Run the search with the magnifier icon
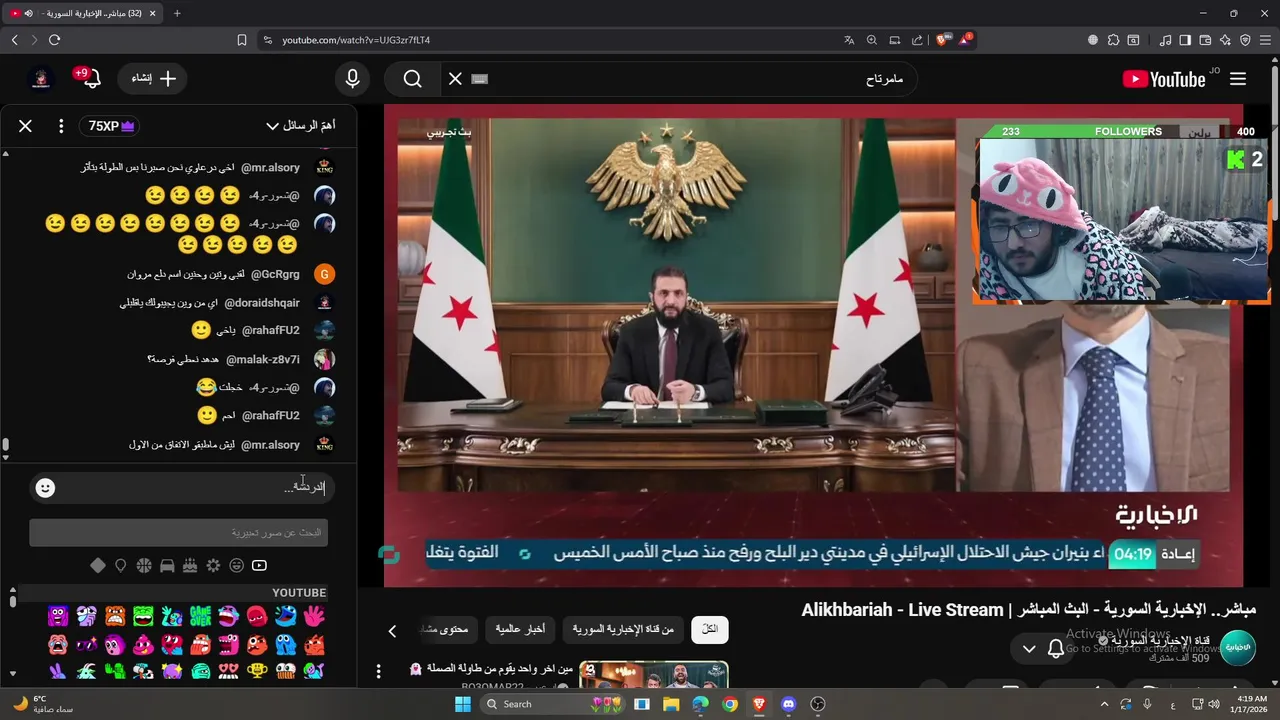Image resolution: width=1280 pixels, height=720 pixels. [413, 79]
